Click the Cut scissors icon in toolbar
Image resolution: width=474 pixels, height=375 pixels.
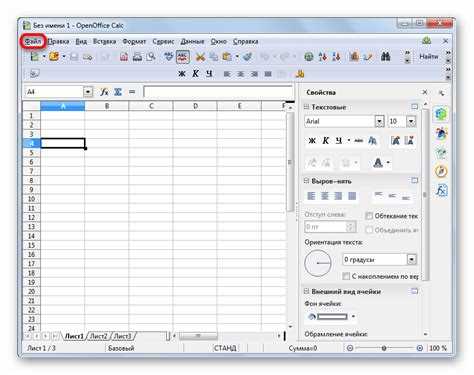[200, 57]
